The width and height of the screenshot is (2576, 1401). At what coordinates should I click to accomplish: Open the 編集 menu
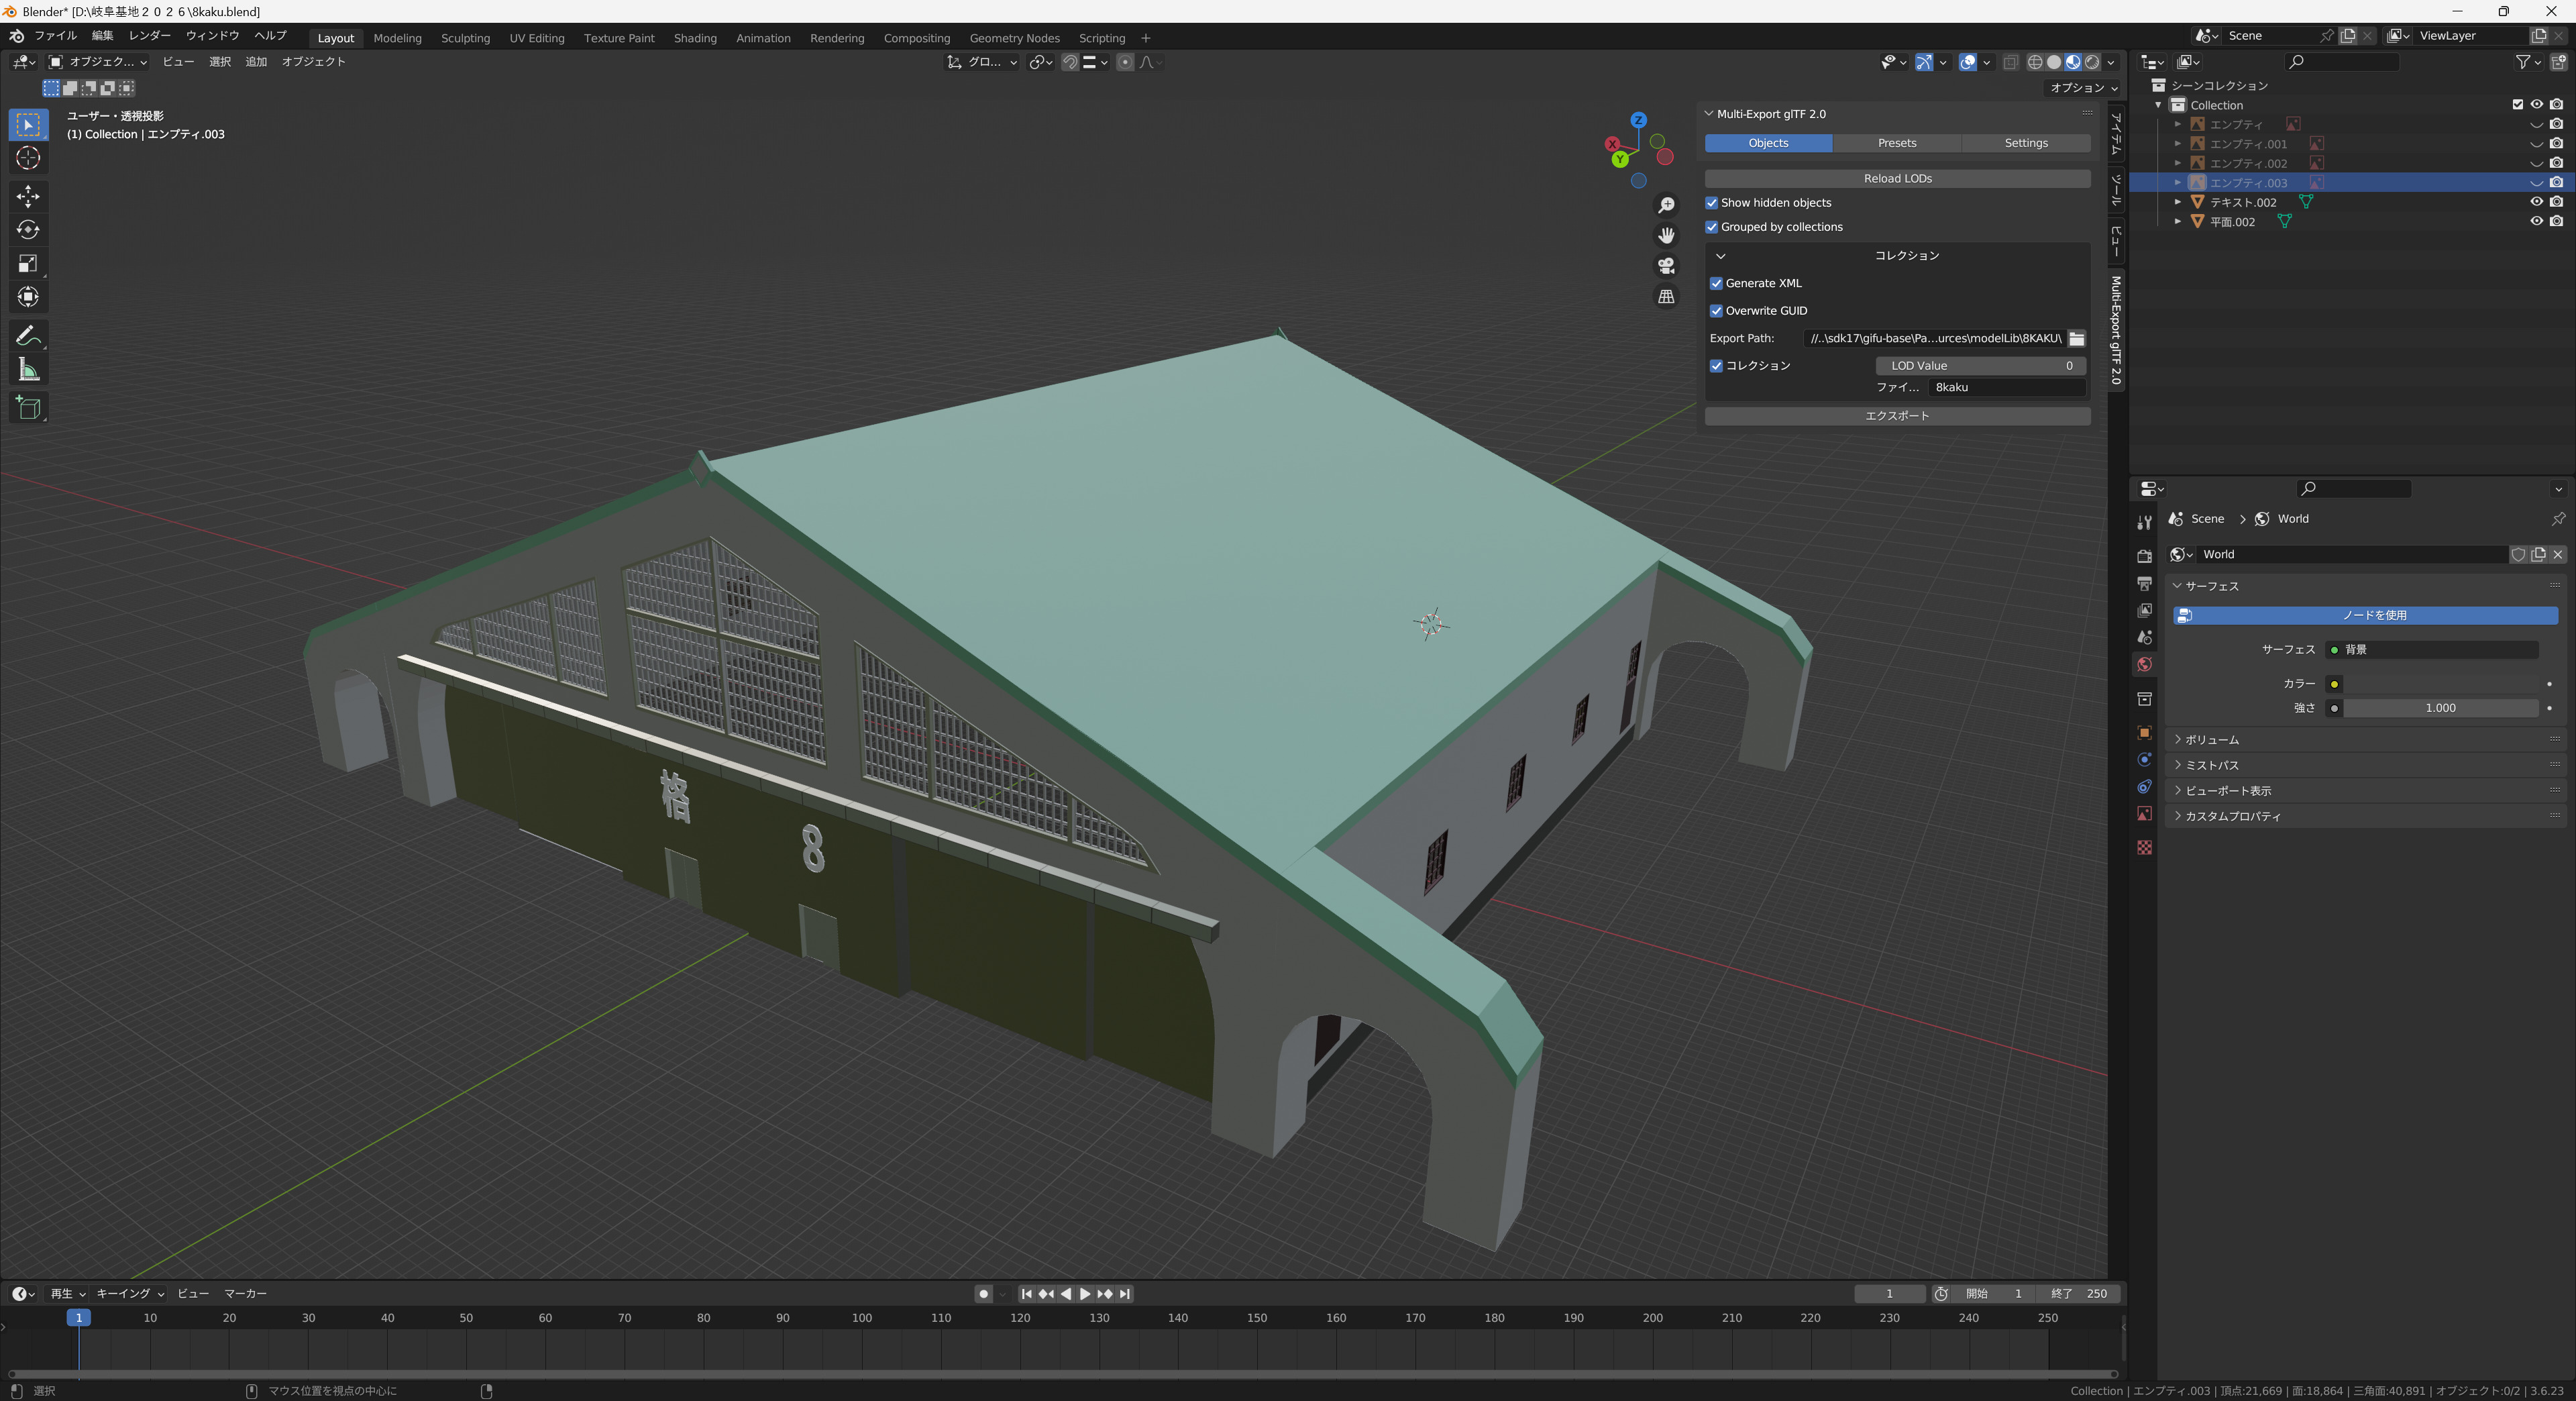point(102,36)
